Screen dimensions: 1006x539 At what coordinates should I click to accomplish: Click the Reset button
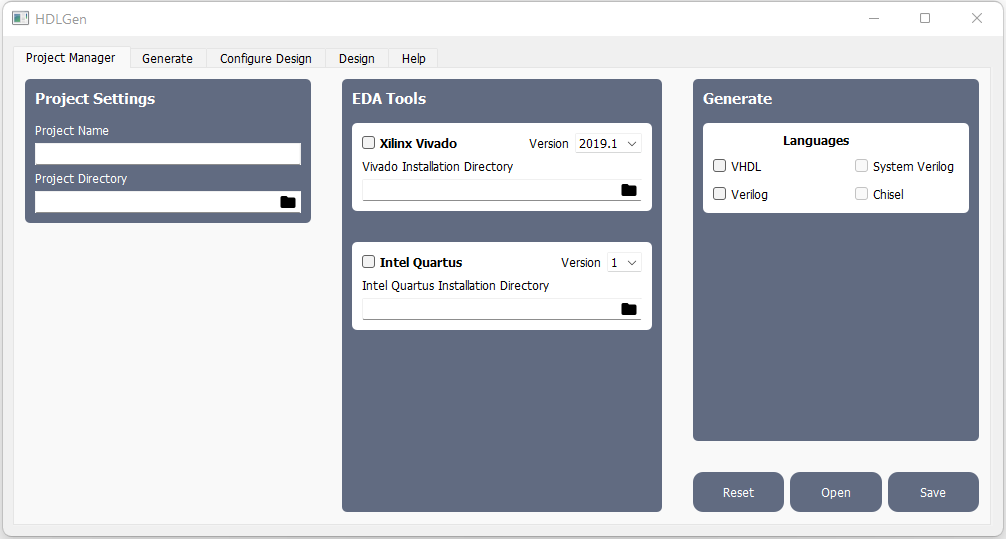pos(738,492)
